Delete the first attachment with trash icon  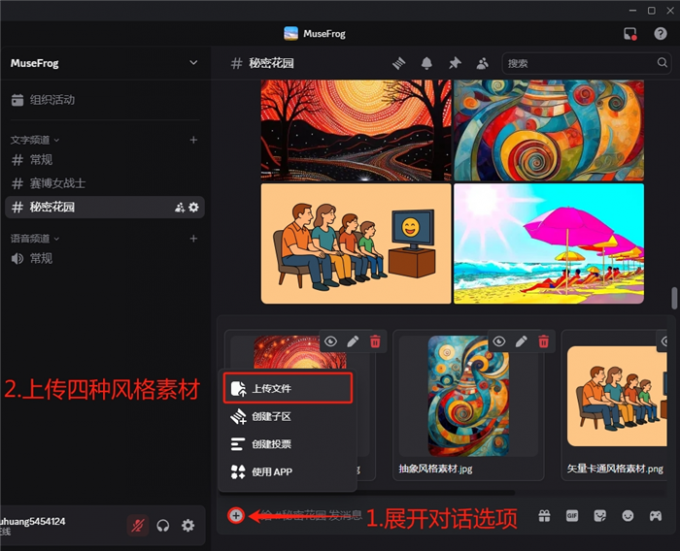pos(375,342)
